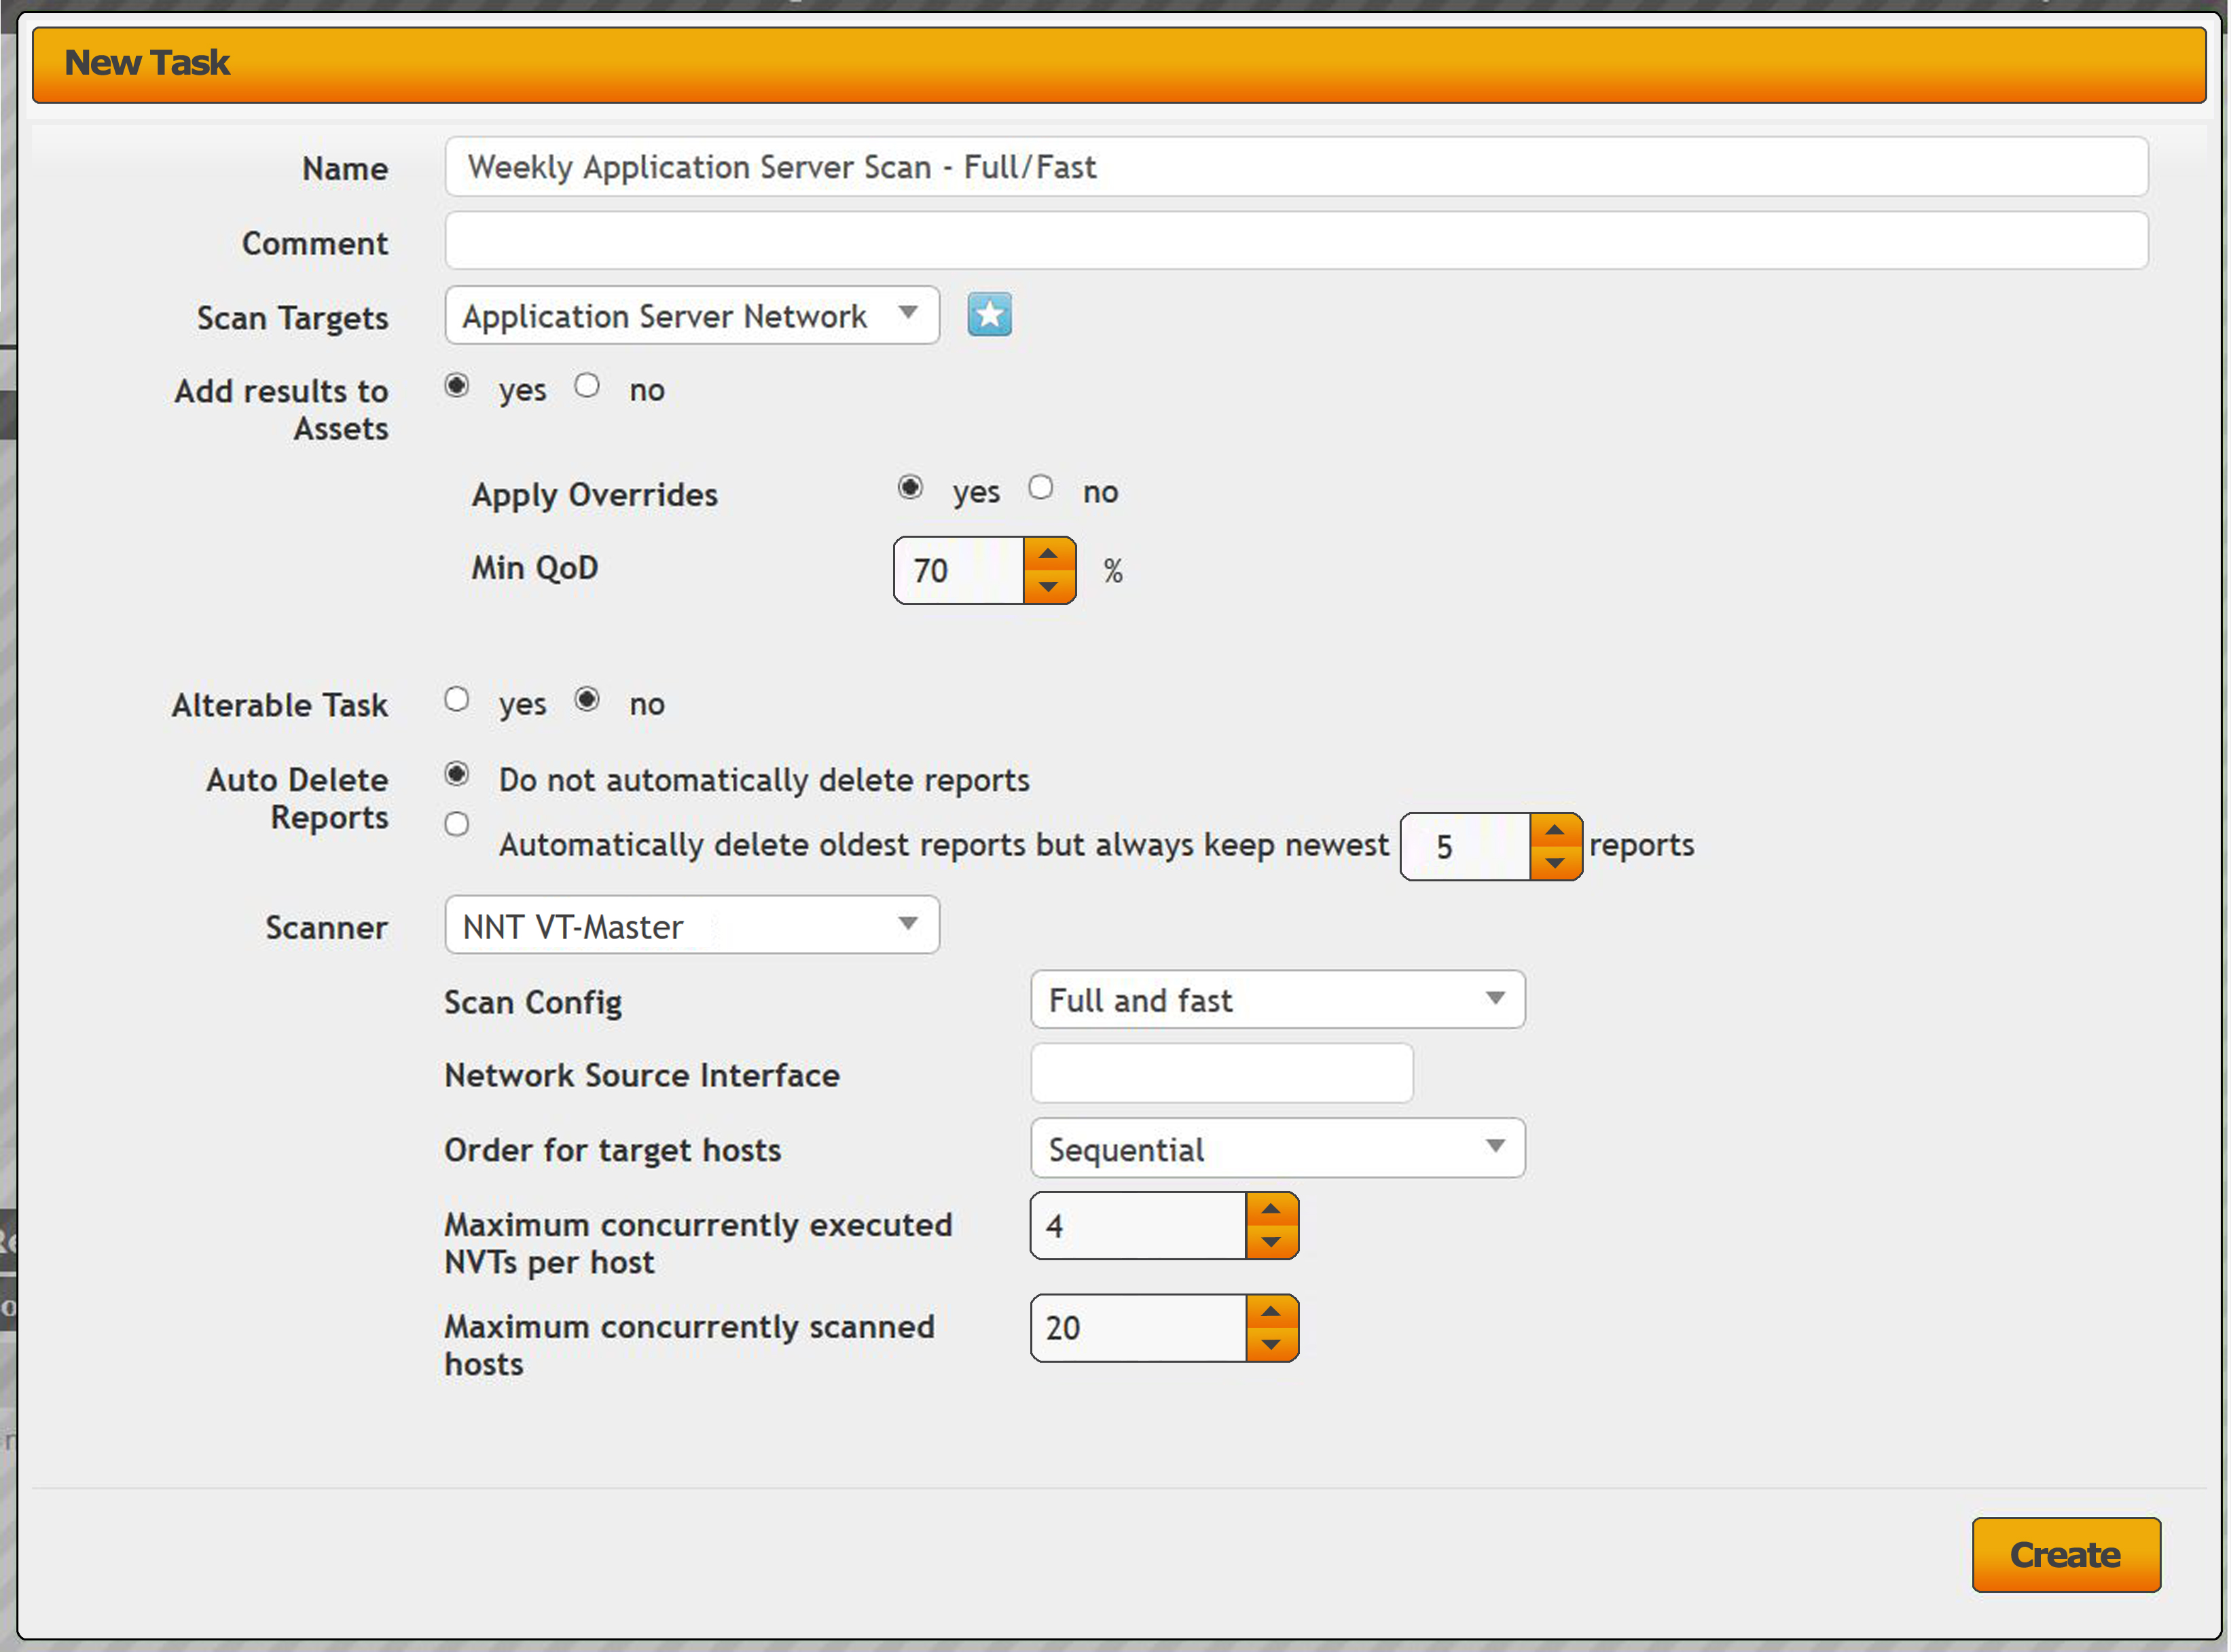Screen dimensions: 2231x1652
Task: Increase newest reports count up arrow
Action: click(x=1554, y=830)
